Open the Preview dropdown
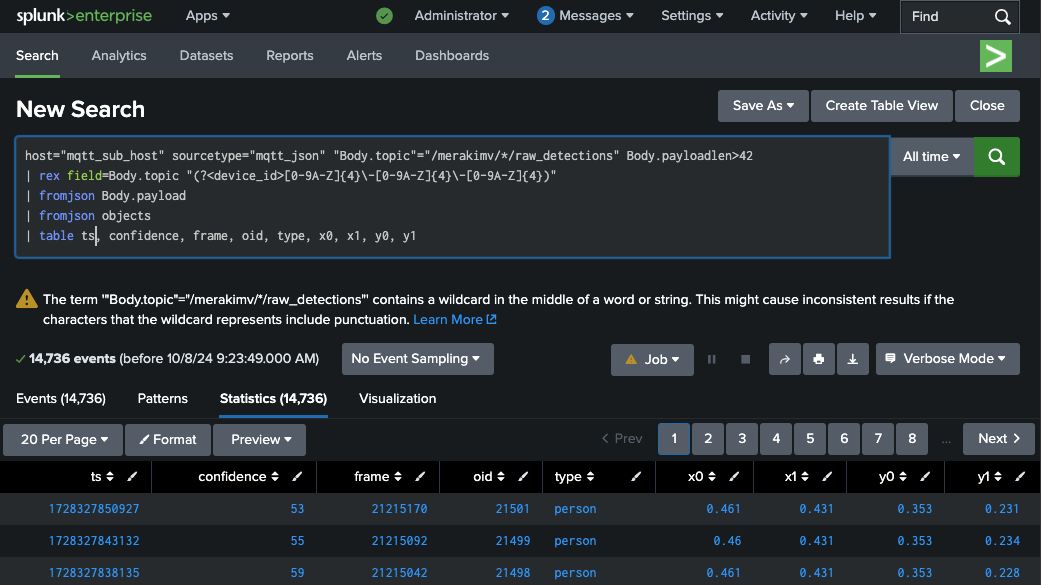The height and width of the screenshot is (585, 1041). 260,440
